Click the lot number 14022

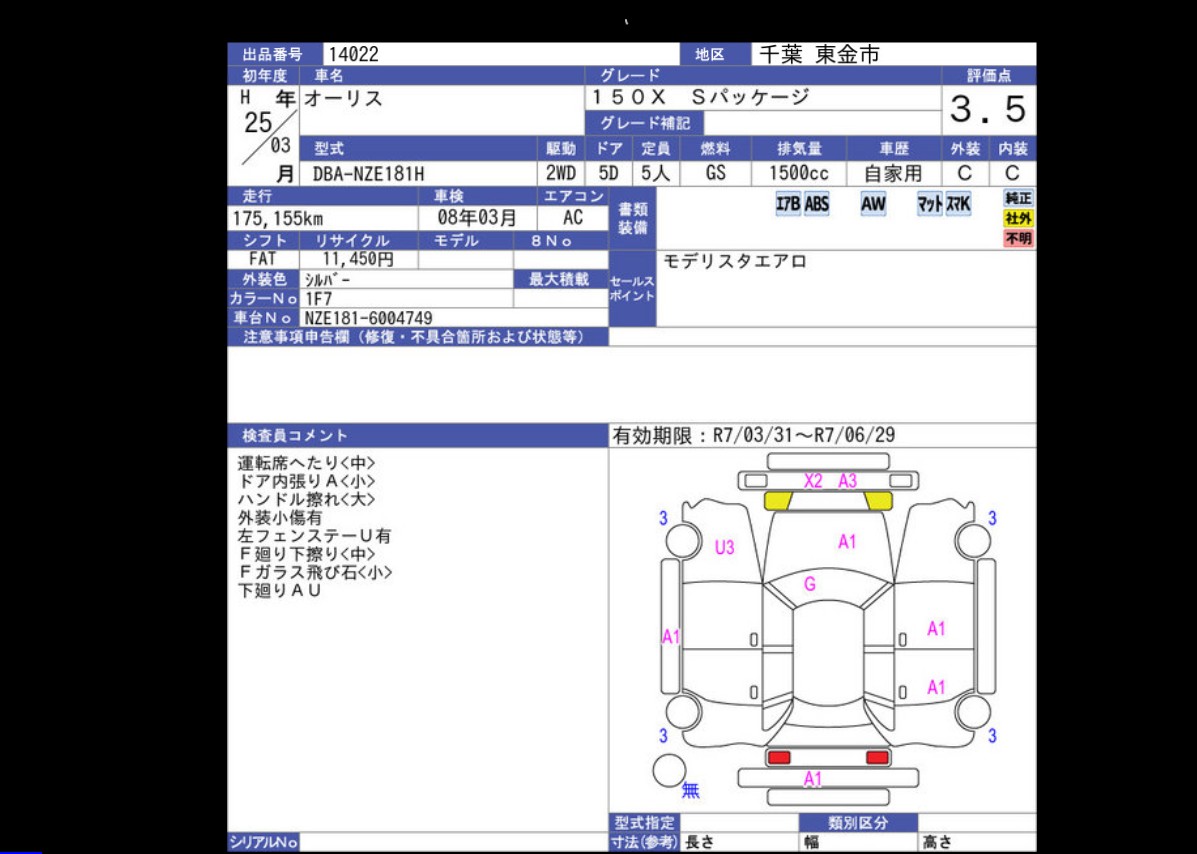pos(353,54)
